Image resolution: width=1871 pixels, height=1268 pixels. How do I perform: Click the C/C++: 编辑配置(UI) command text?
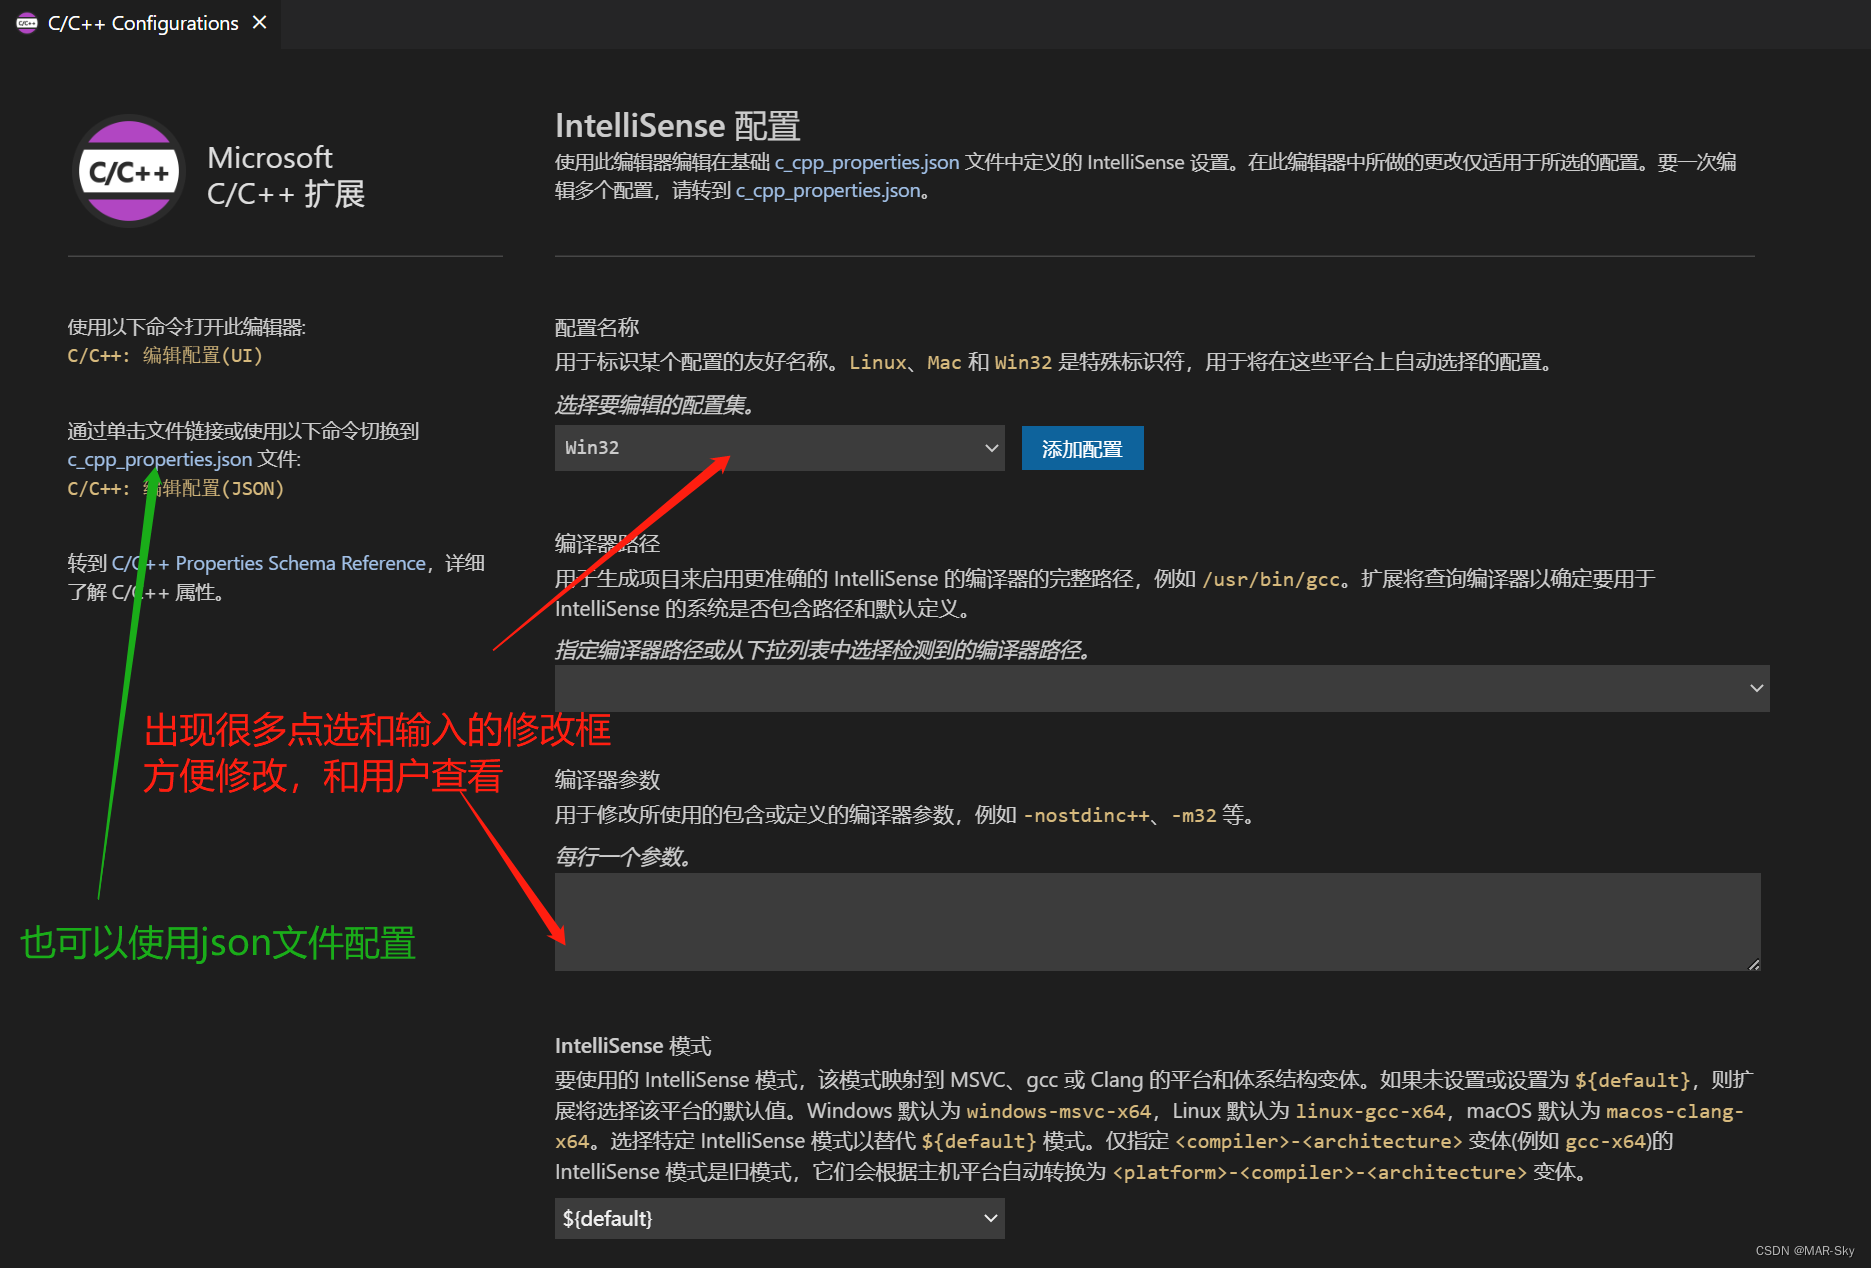[x=165, y=356]
